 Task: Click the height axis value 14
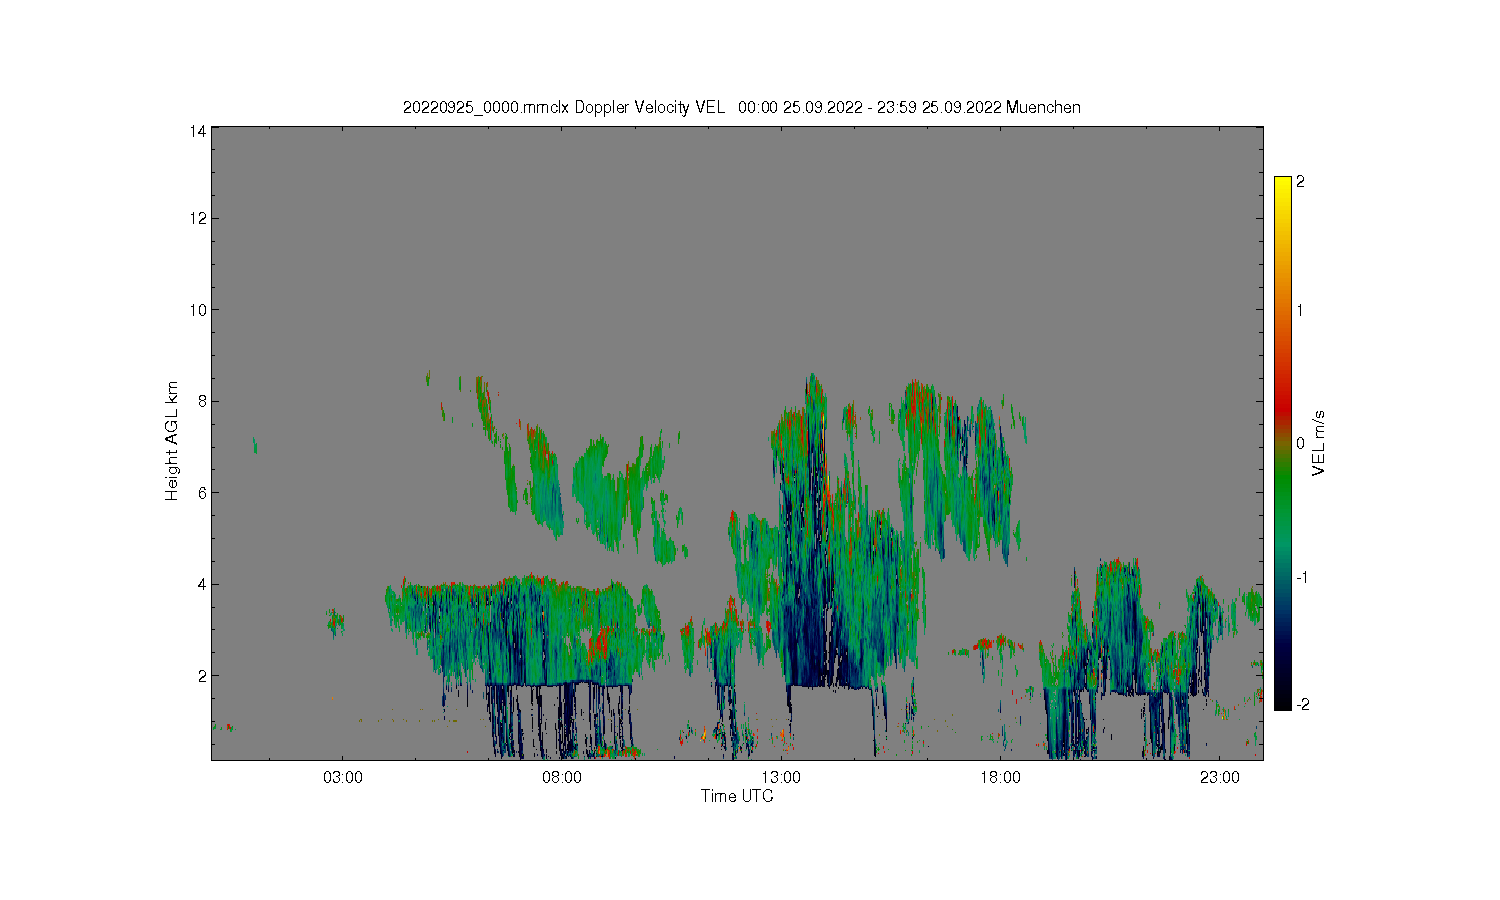click(x=199, y=130)
